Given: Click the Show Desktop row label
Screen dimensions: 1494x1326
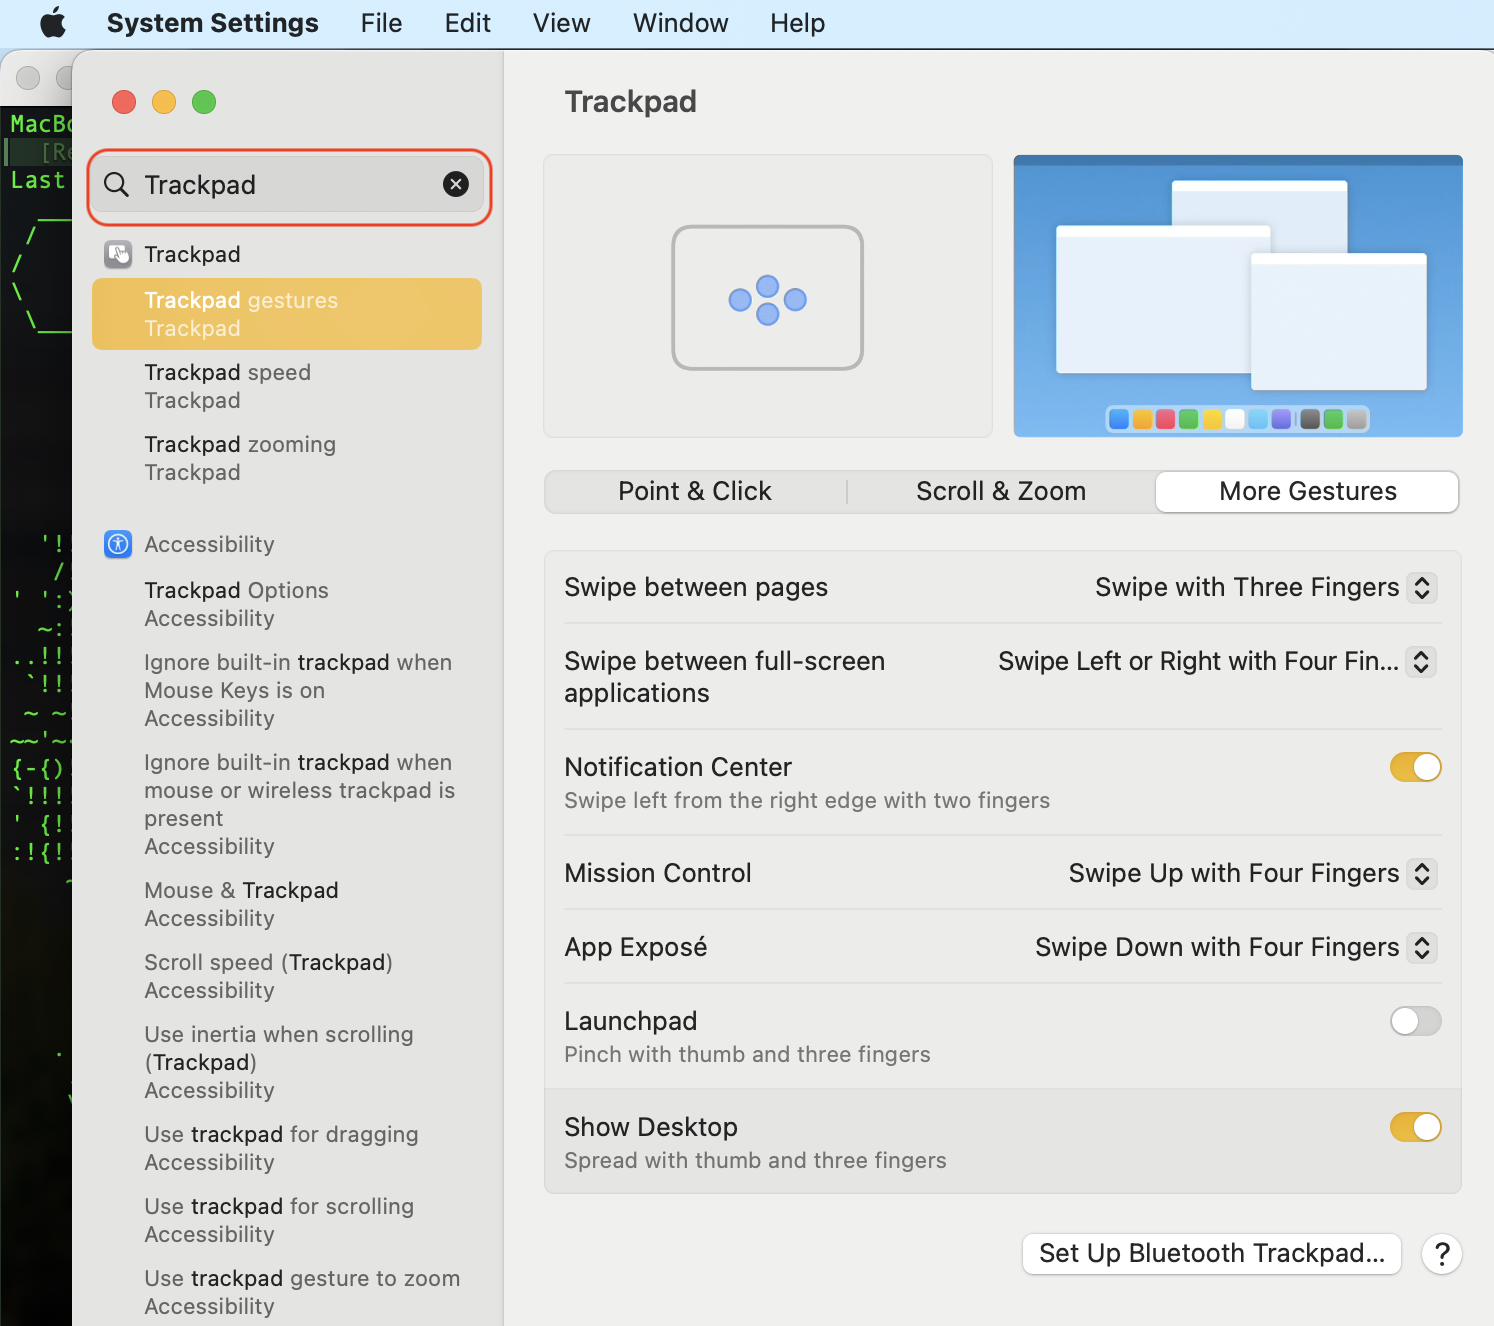Looking at the screenshot, I should (x=651, y=1127).
